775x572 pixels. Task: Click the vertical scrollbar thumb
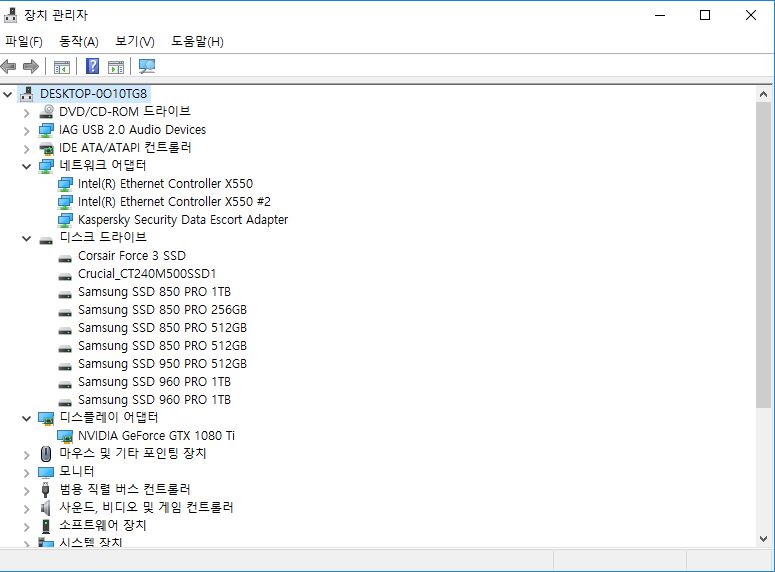[x=763, y=255]
